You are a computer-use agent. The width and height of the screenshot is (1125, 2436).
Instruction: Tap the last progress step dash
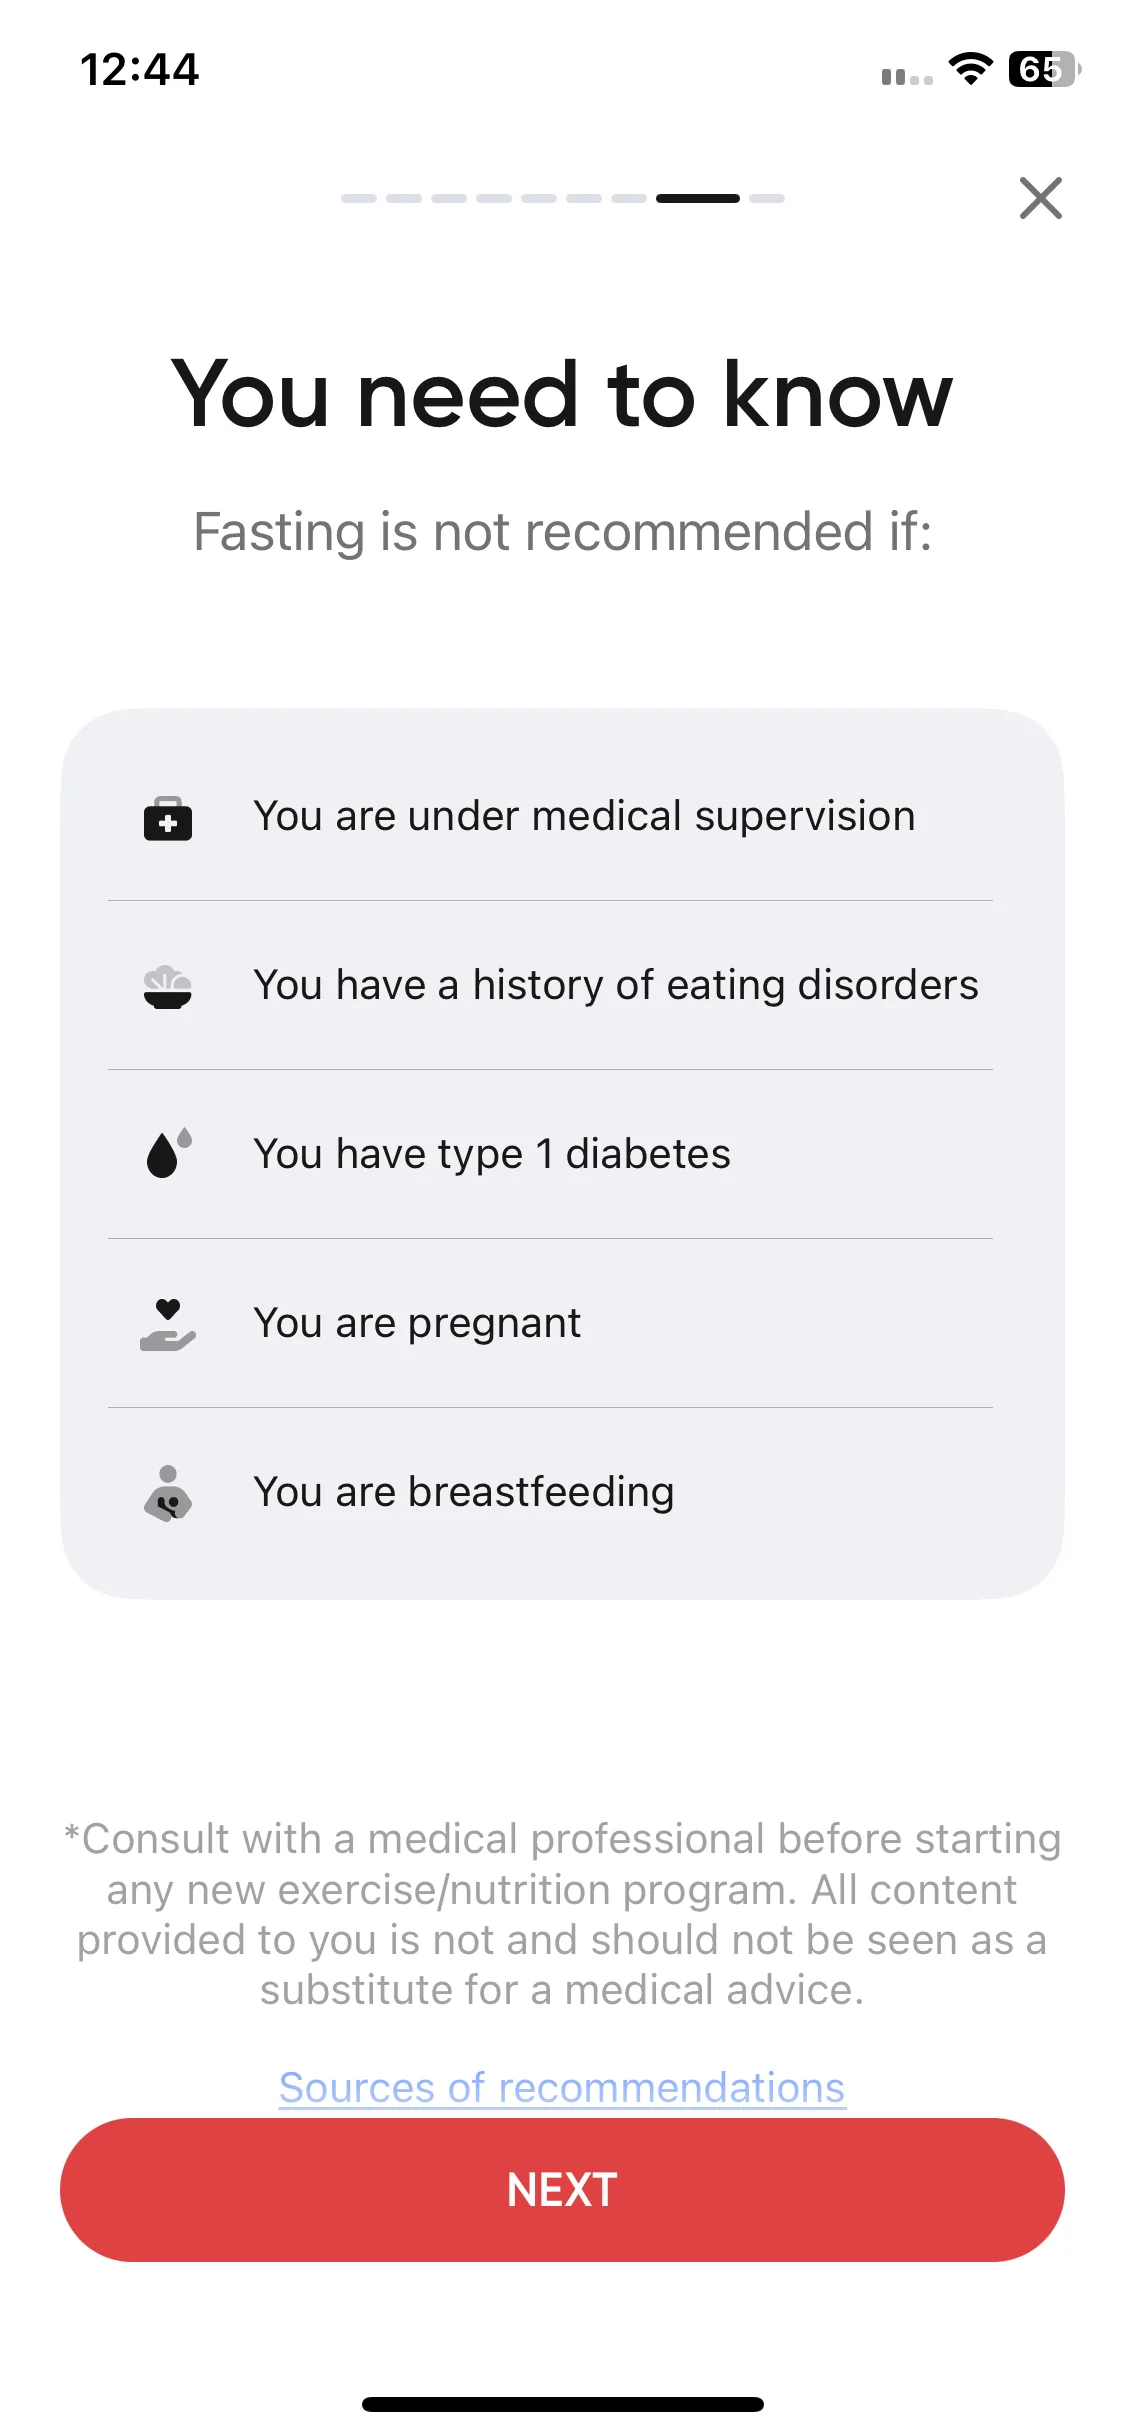tap(767, 198)
